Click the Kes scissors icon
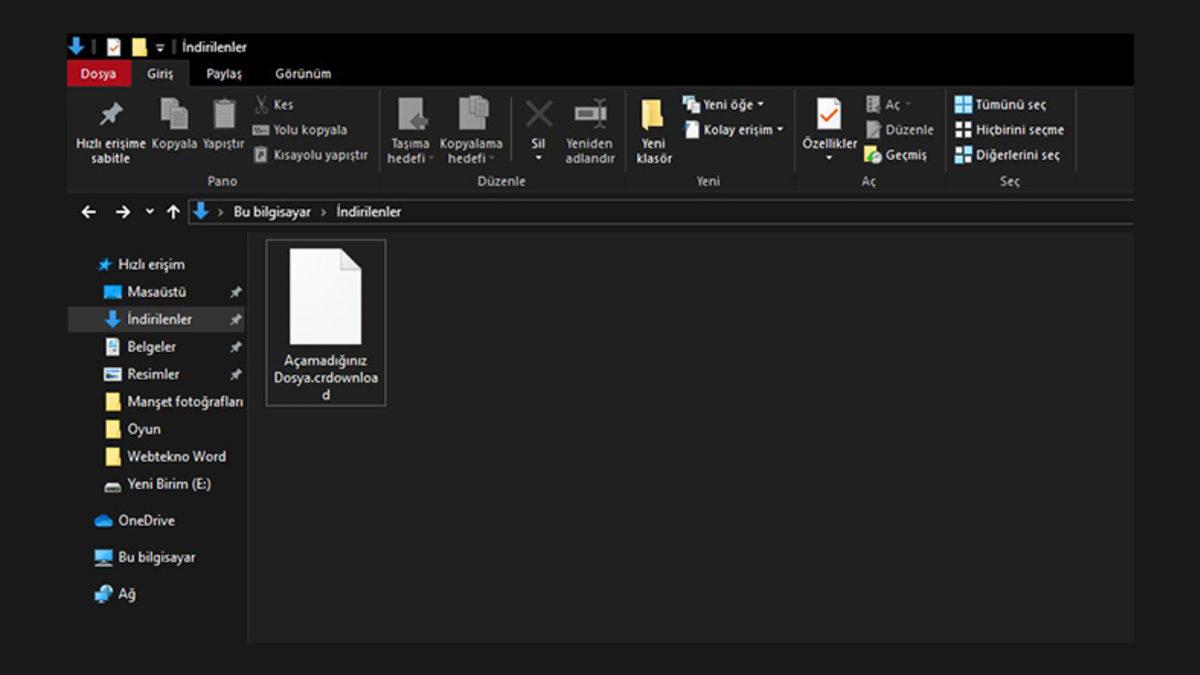Image resolution: width=1200 pixels, height=675 pixels. coord(262,104)
